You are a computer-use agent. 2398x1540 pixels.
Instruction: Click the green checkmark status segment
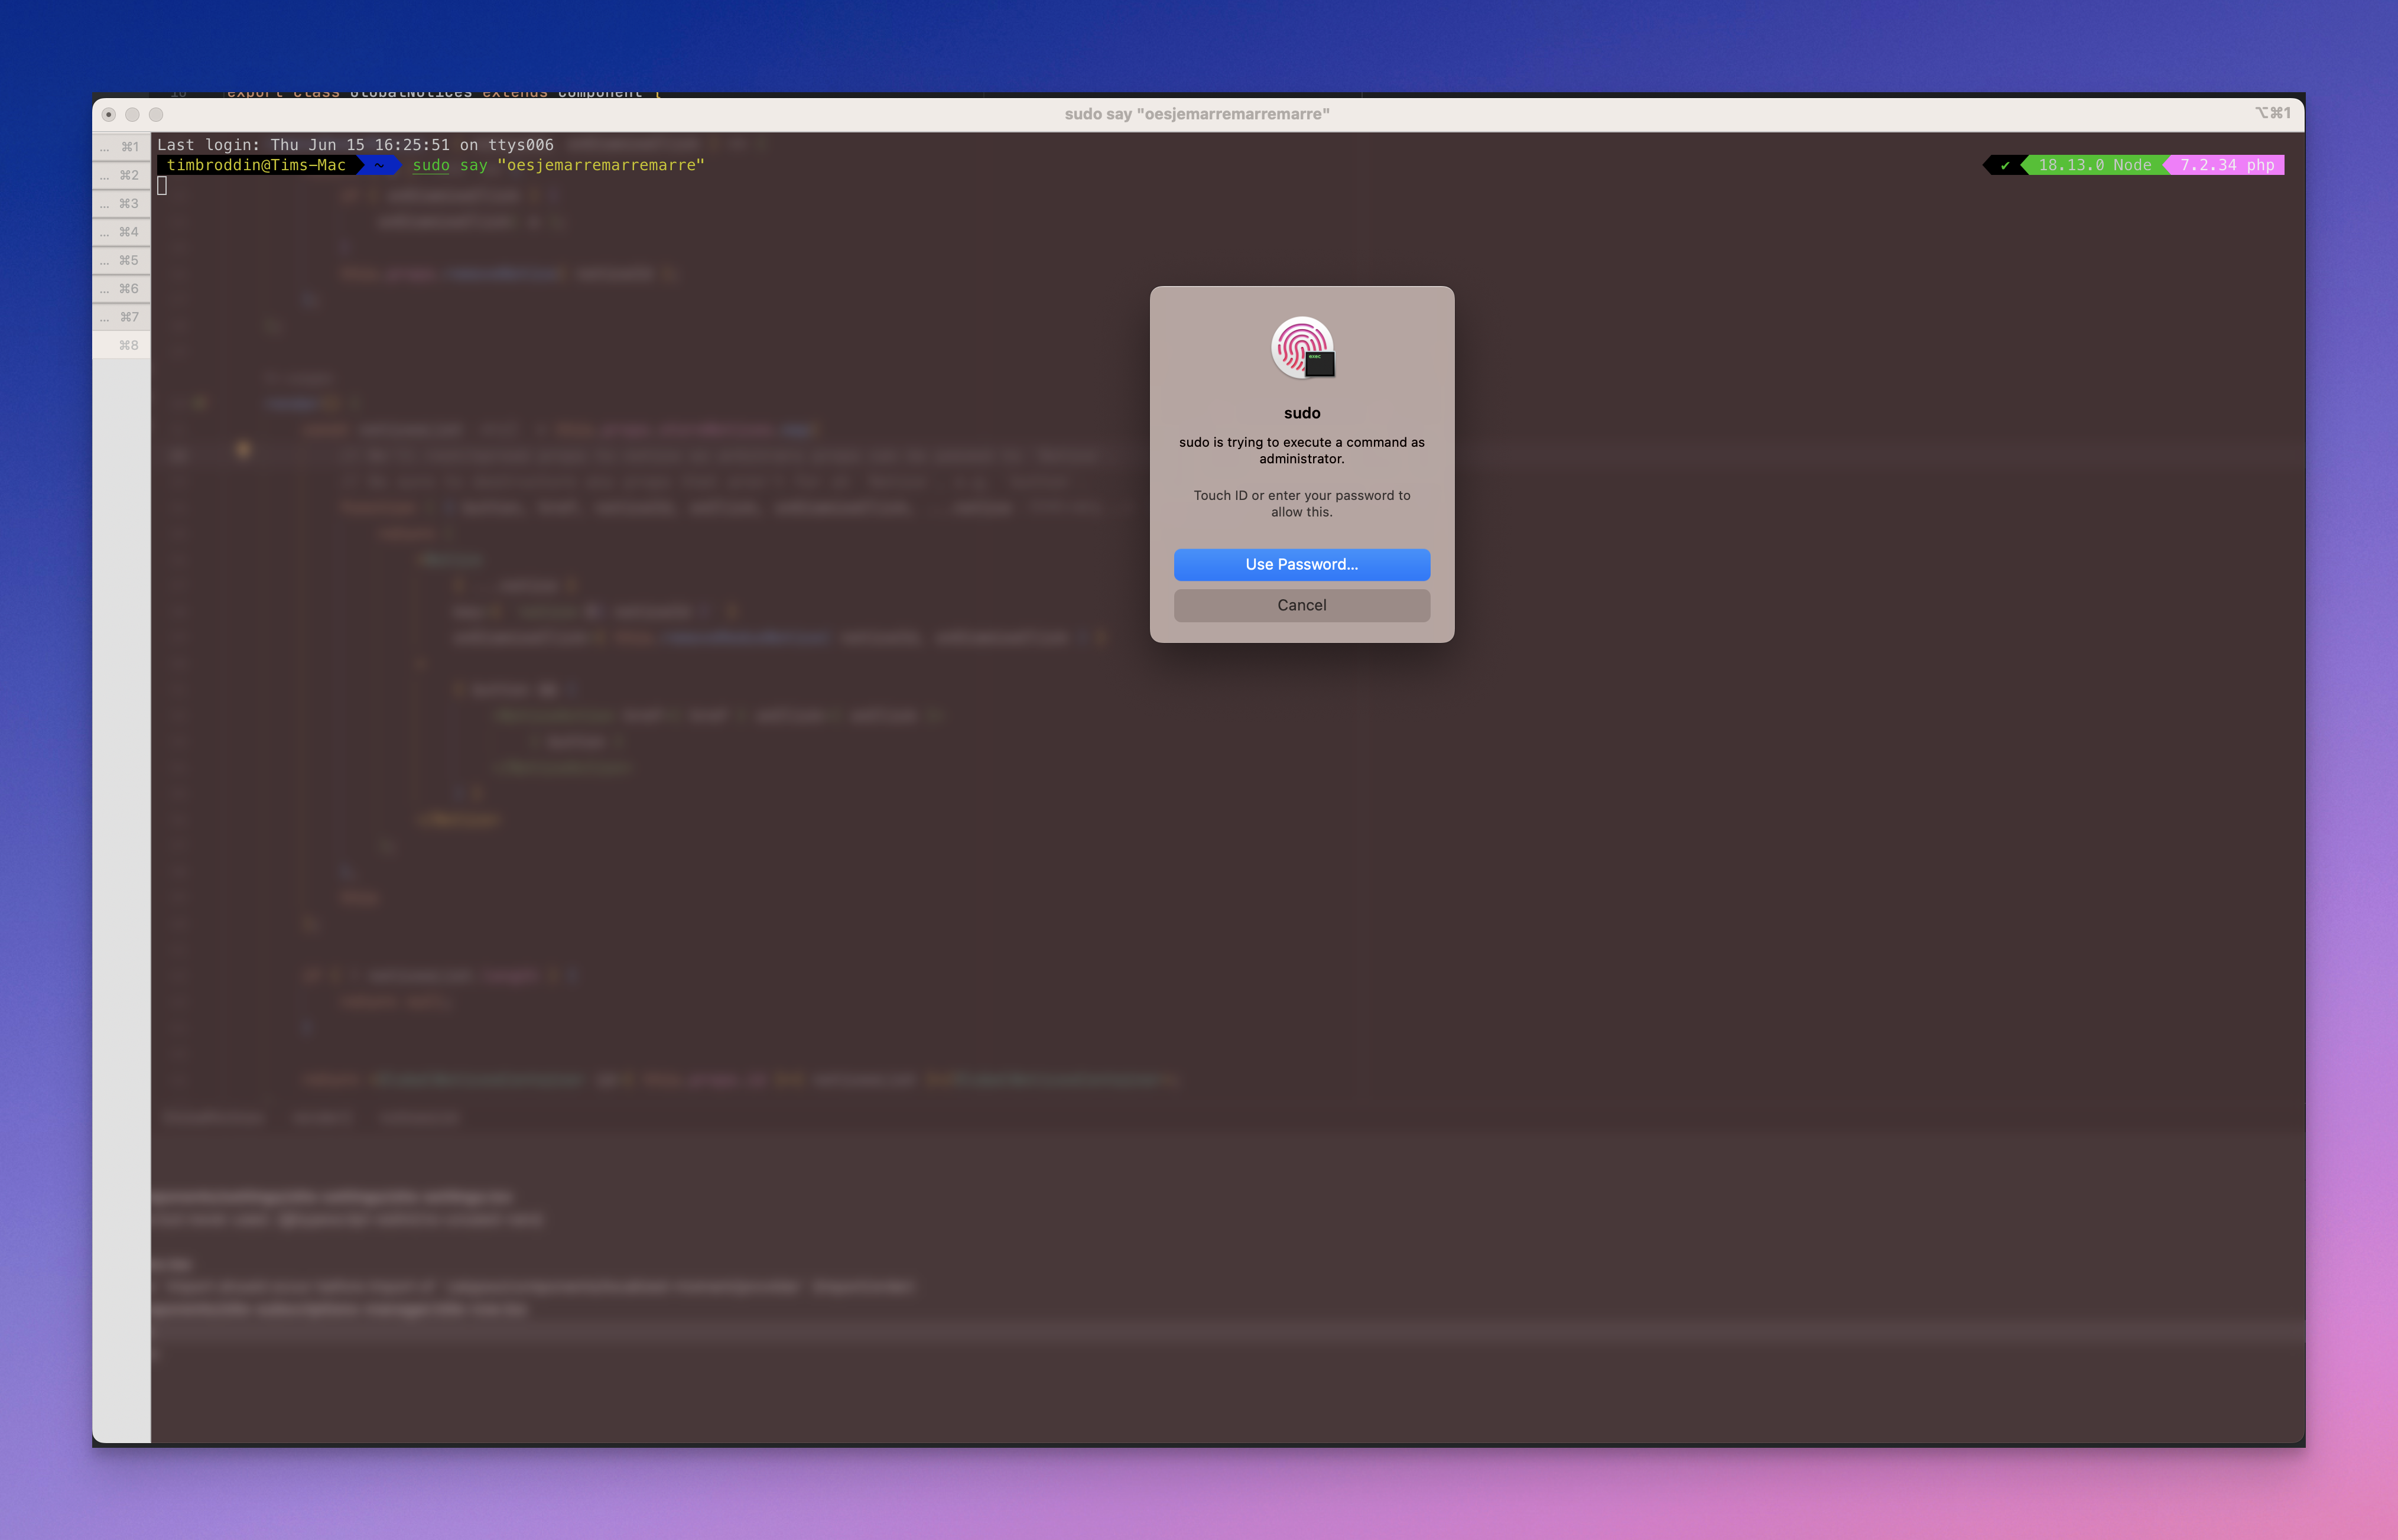2004,165
